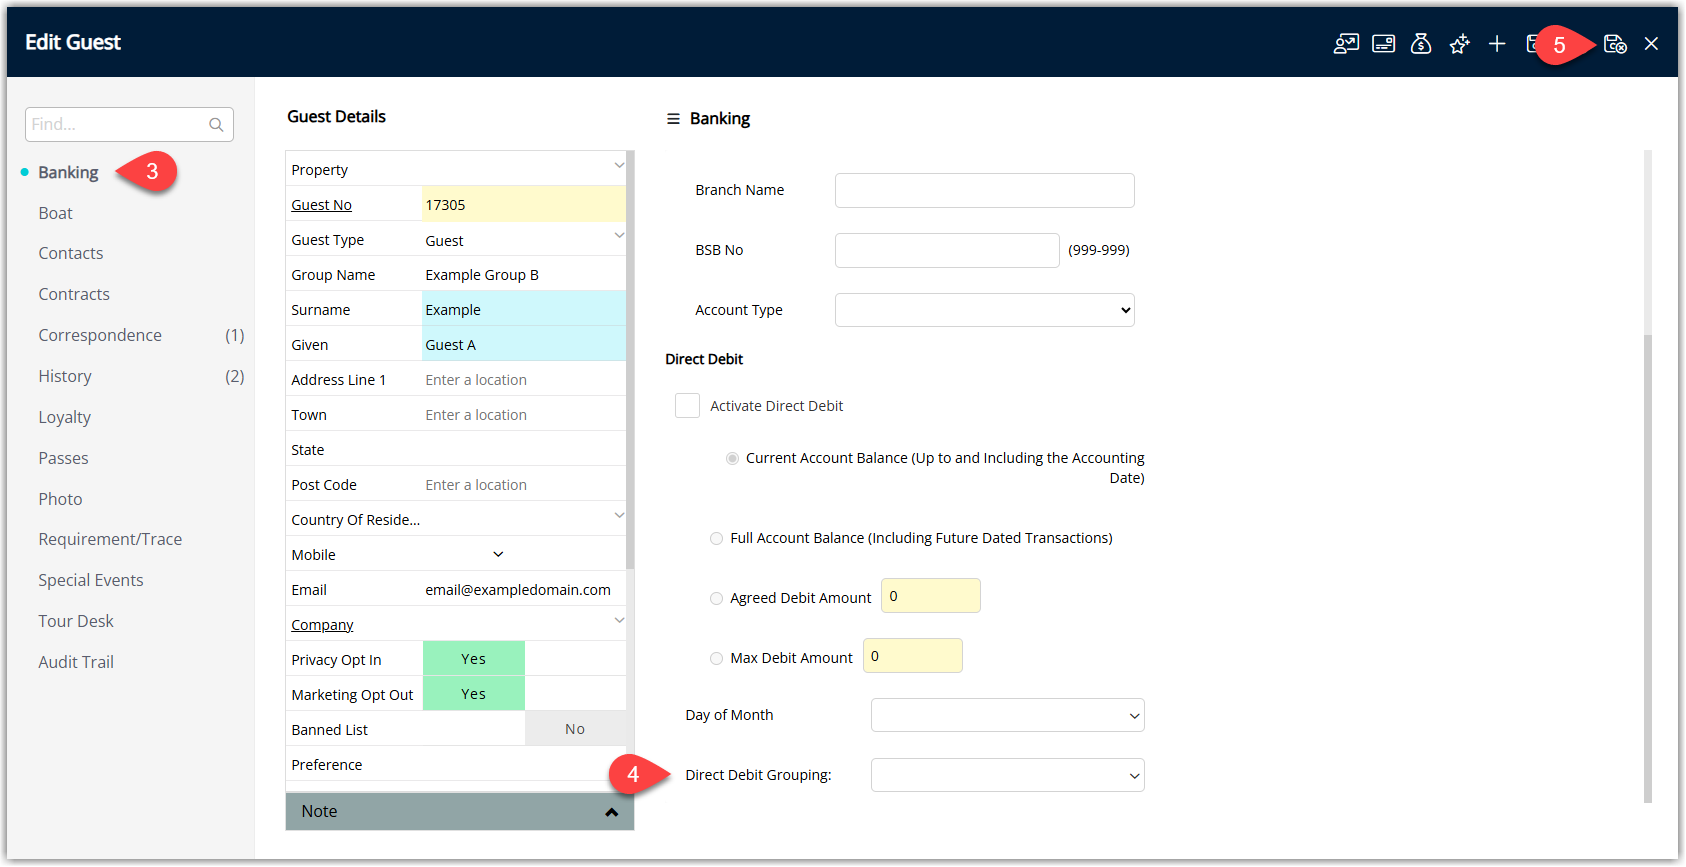Viewport: 1686px width, 867px height.
Task: Click the Banking panel vertical scrollbar
Action: [x=1648, y=567]
